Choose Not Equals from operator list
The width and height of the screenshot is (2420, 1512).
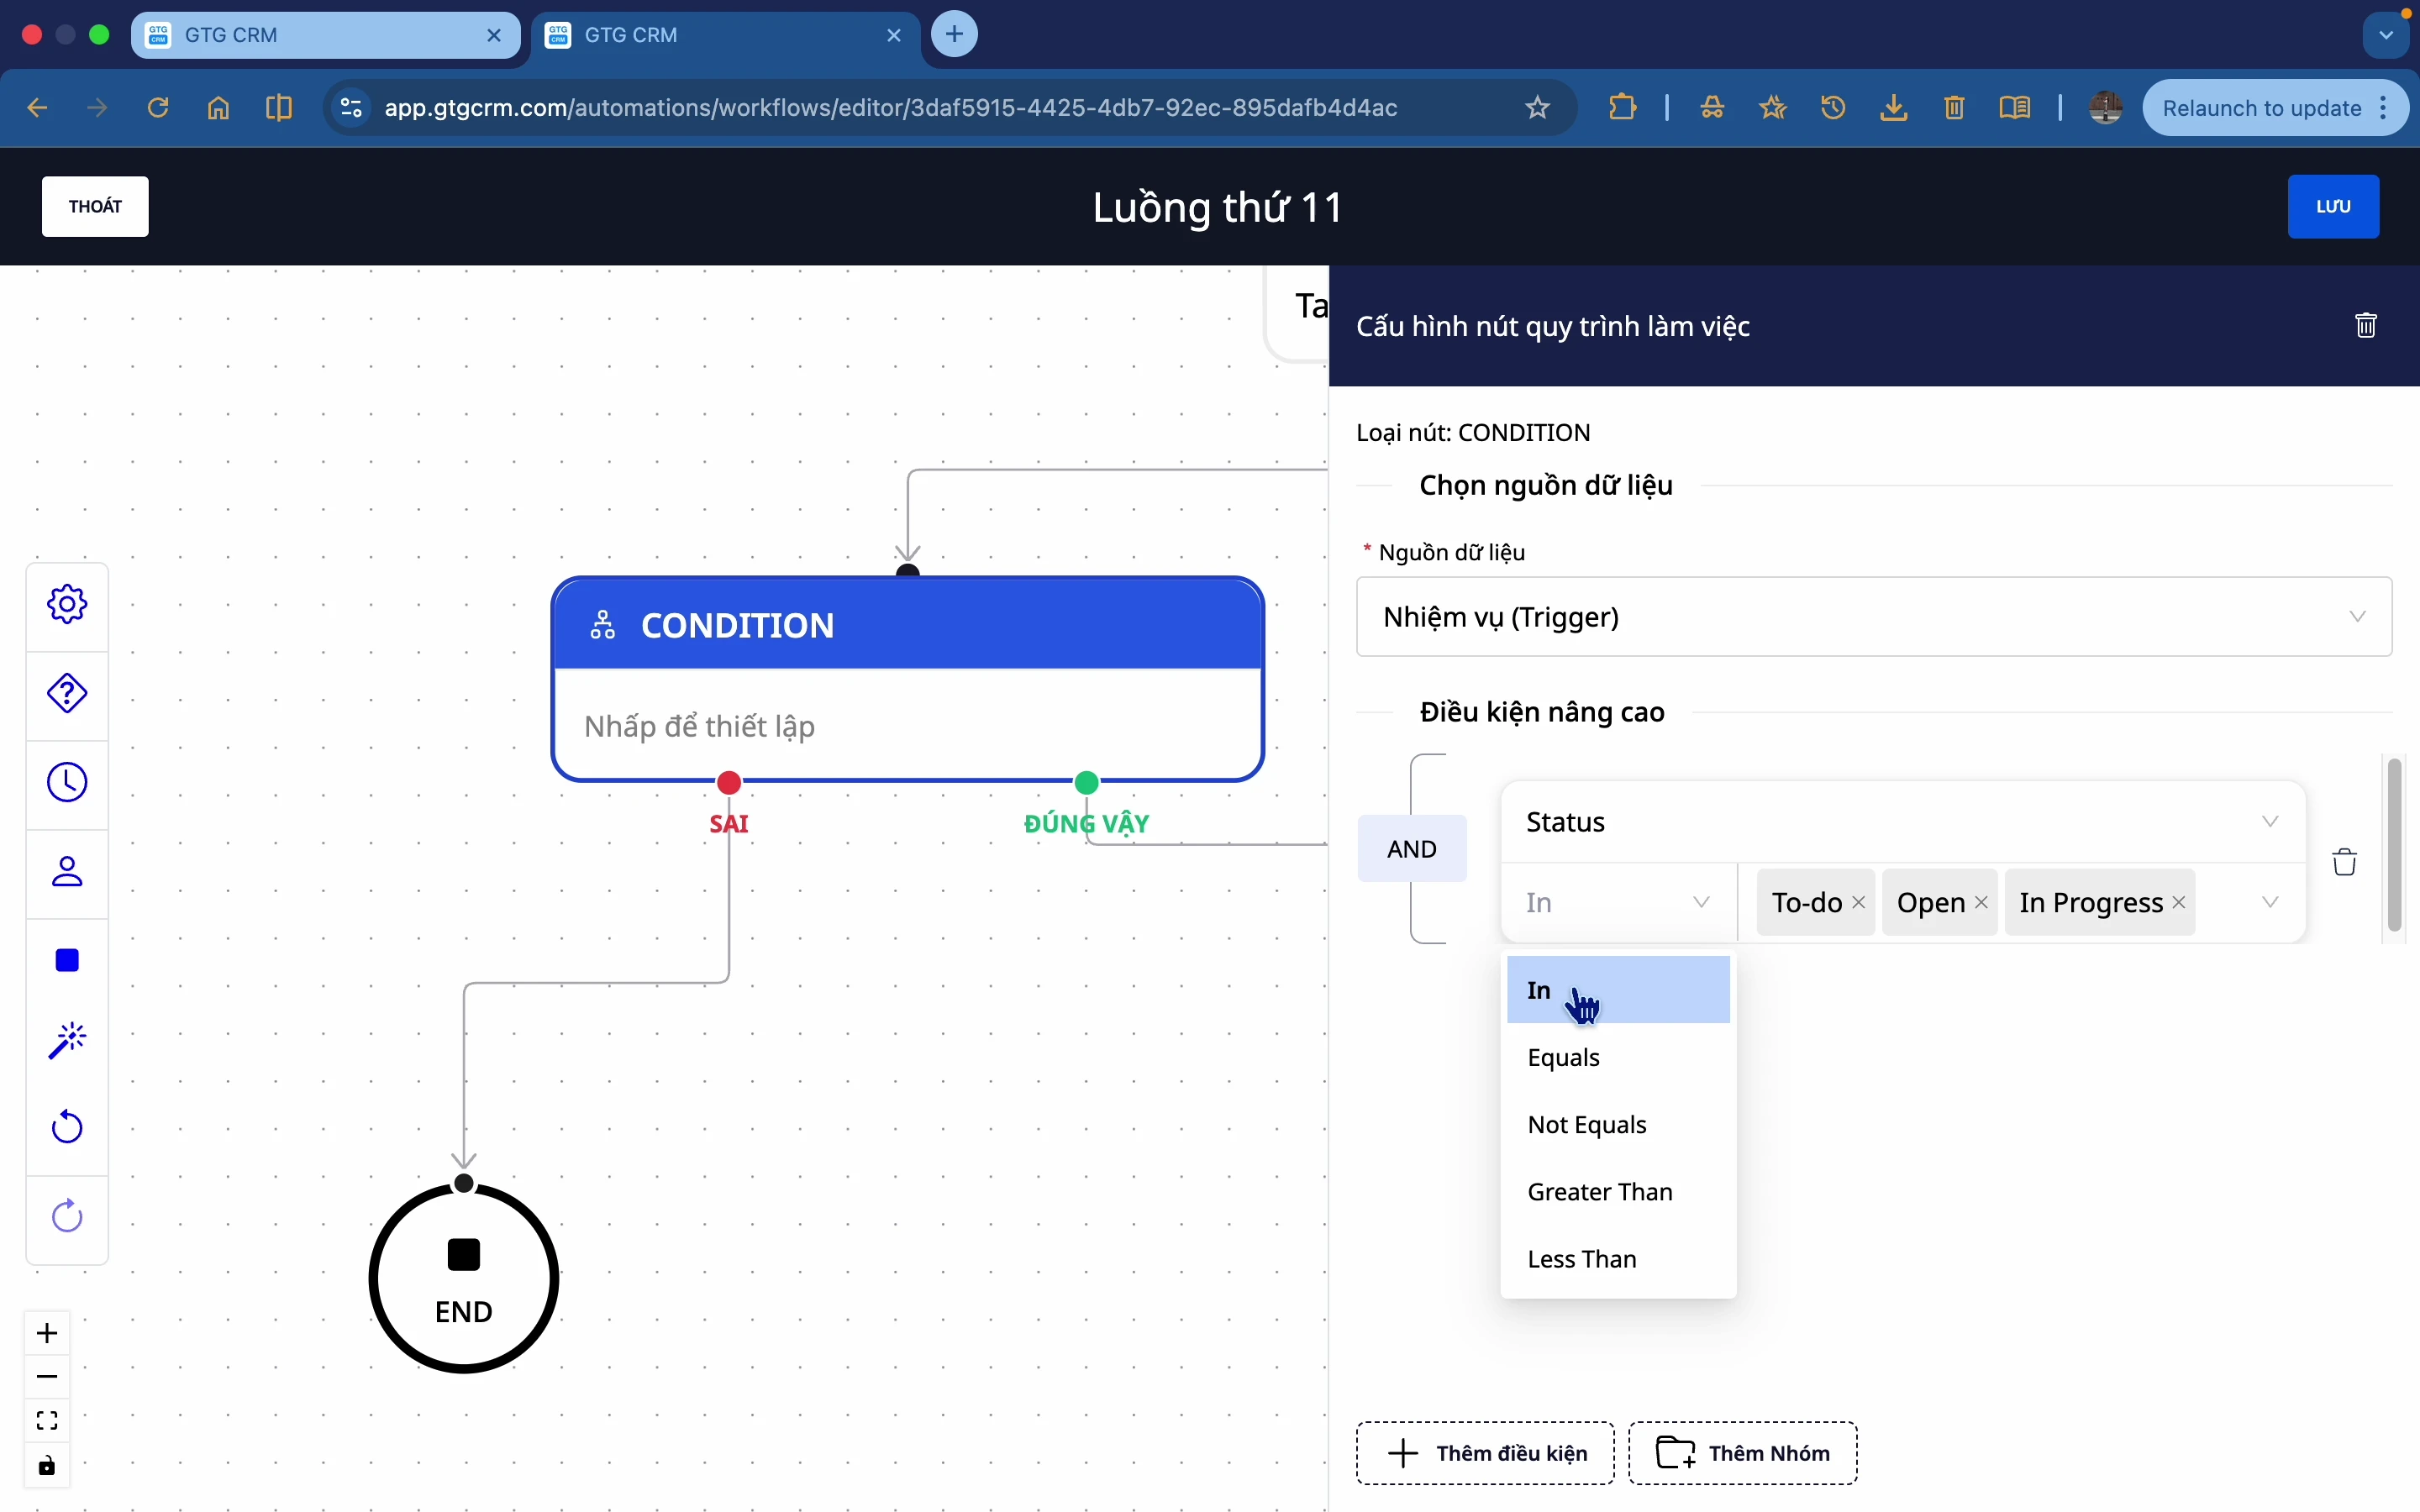[x=1586, y=1125]
